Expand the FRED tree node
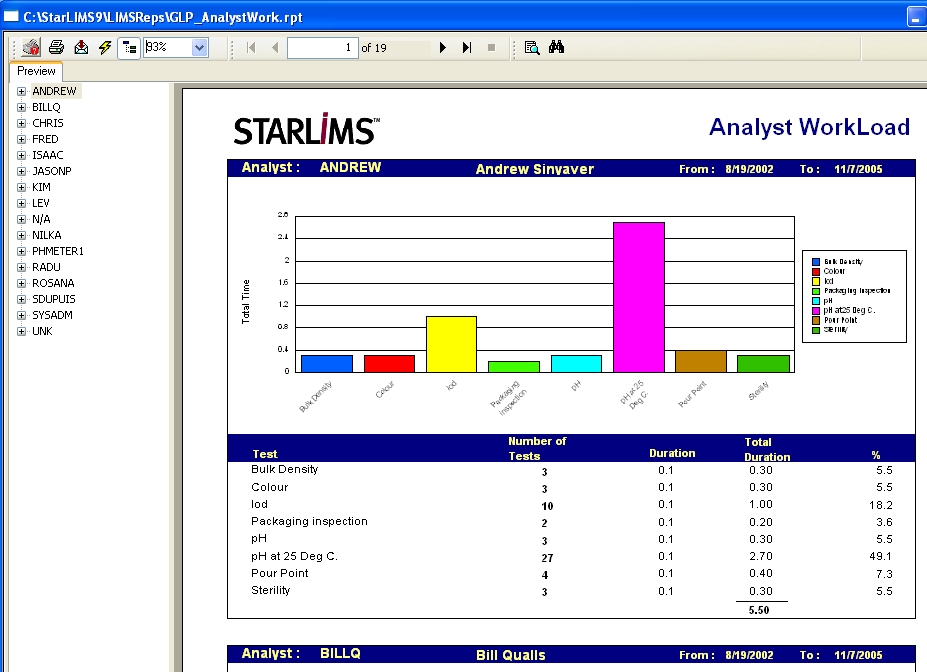This screenshot has height=672, width=927. click(x=21, y=139)
